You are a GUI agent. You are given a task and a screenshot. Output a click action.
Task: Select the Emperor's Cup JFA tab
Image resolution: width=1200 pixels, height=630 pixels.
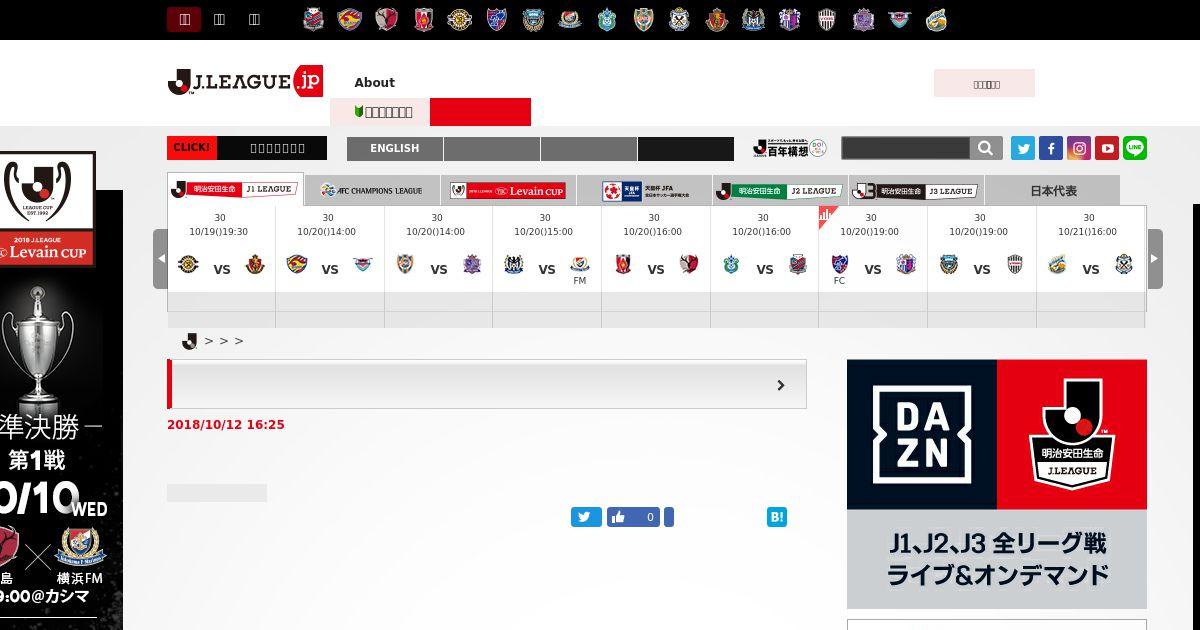[644, 190]
